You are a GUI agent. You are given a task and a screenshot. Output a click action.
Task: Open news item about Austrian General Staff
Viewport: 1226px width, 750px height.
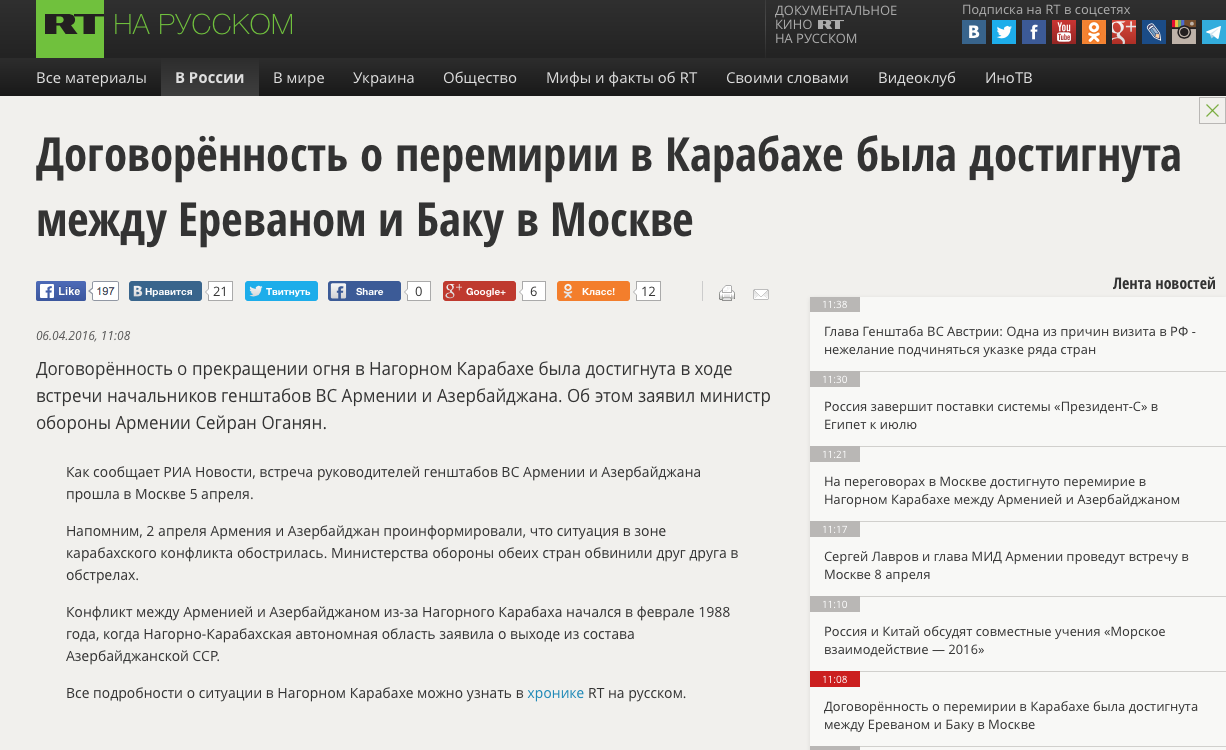coord(1009,340)
